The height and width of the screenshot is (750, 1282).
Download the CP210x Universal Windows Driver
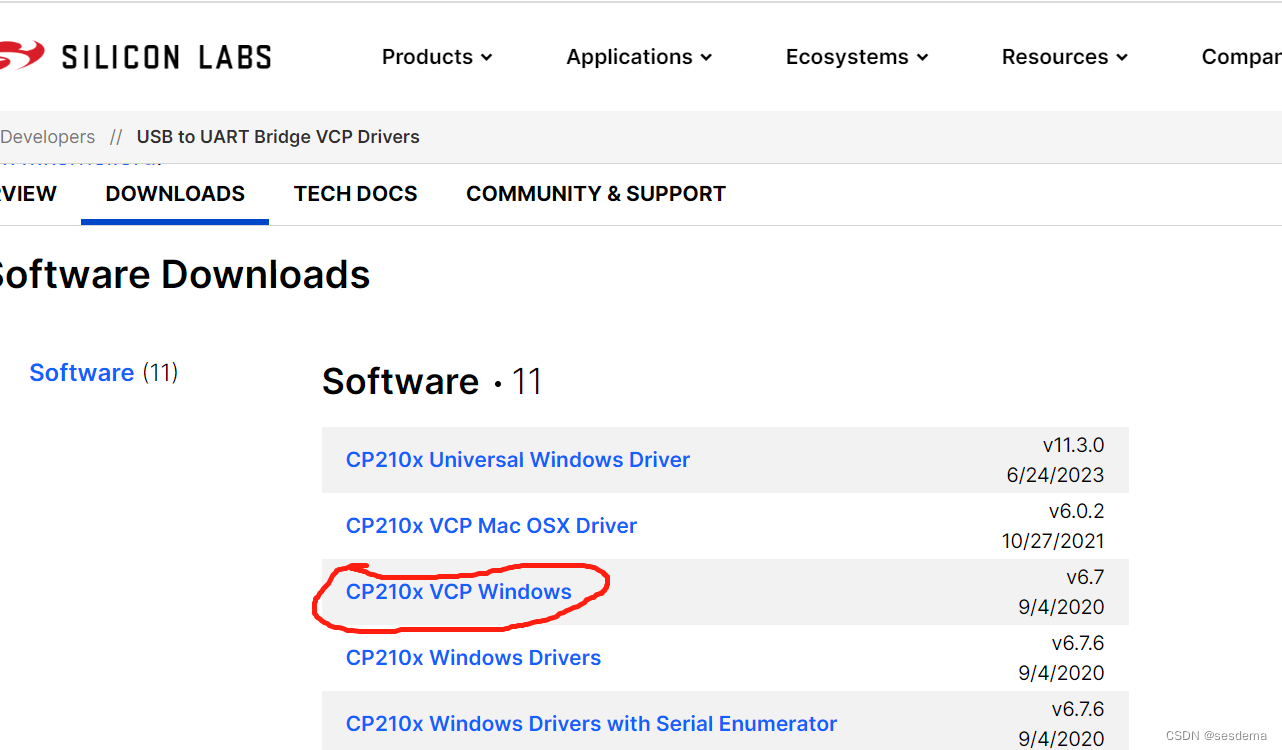[x=518, y=459]
